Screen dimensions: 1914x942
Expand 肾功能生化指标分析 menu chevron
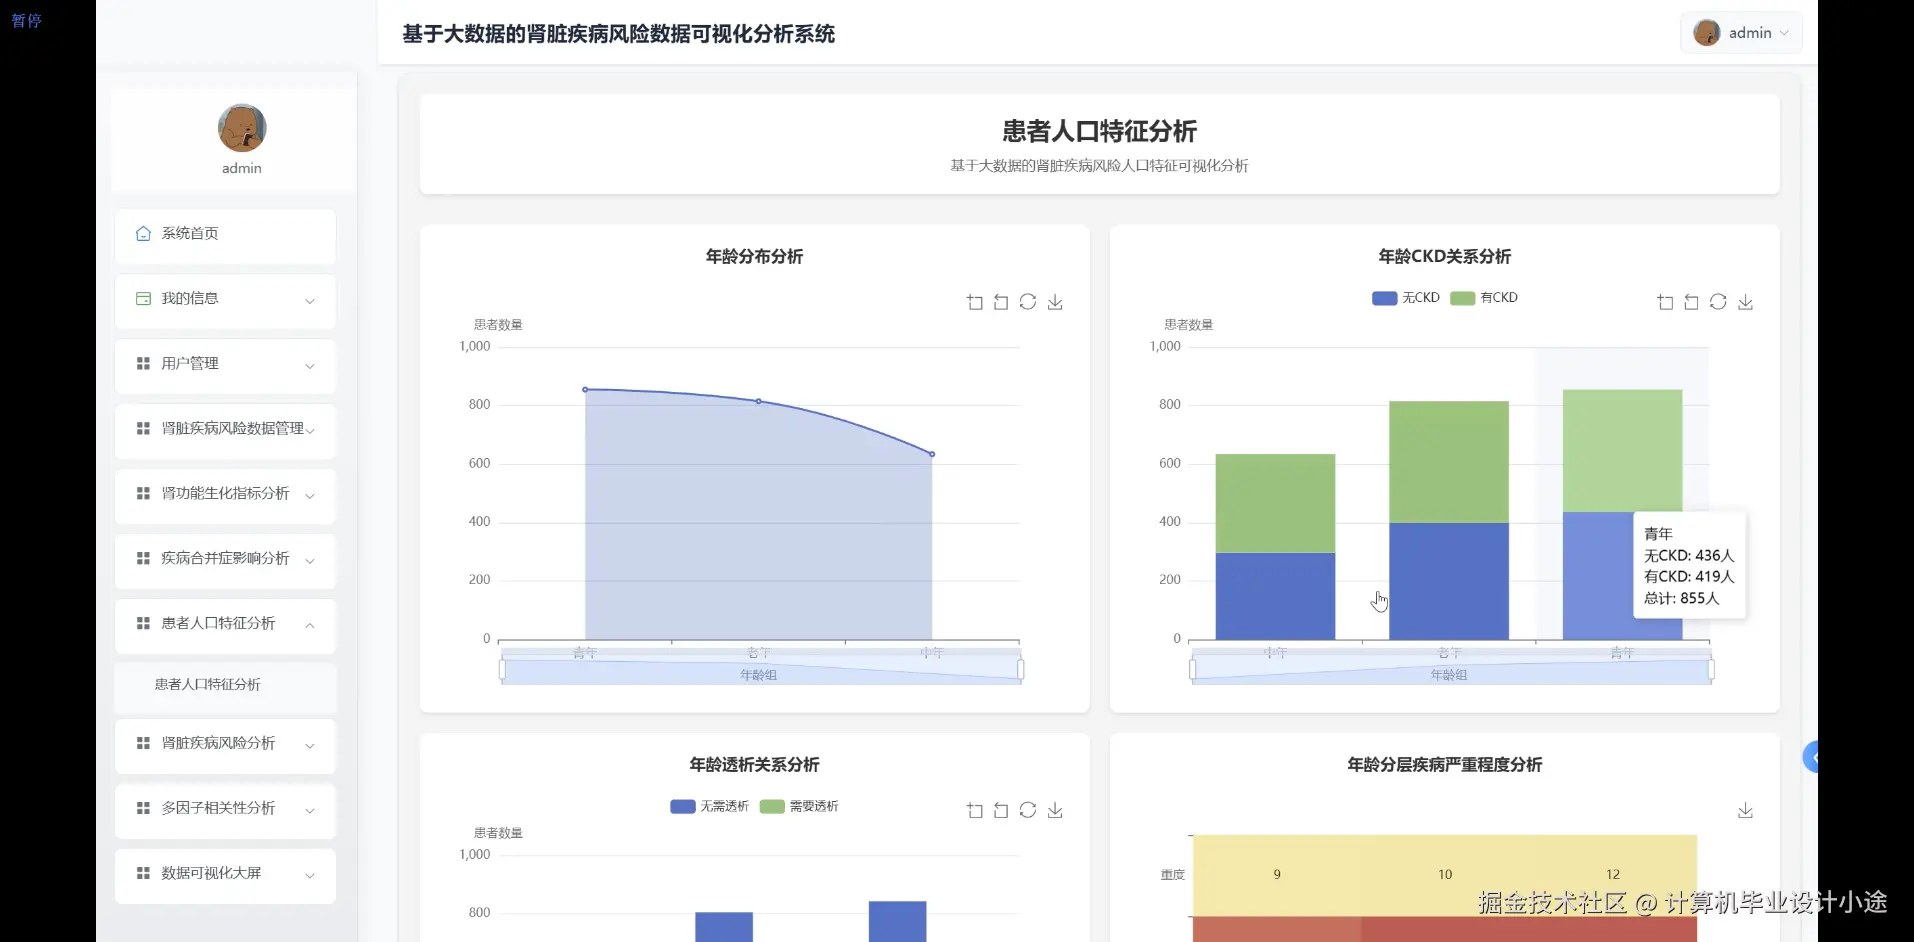(x=310, y=495)
